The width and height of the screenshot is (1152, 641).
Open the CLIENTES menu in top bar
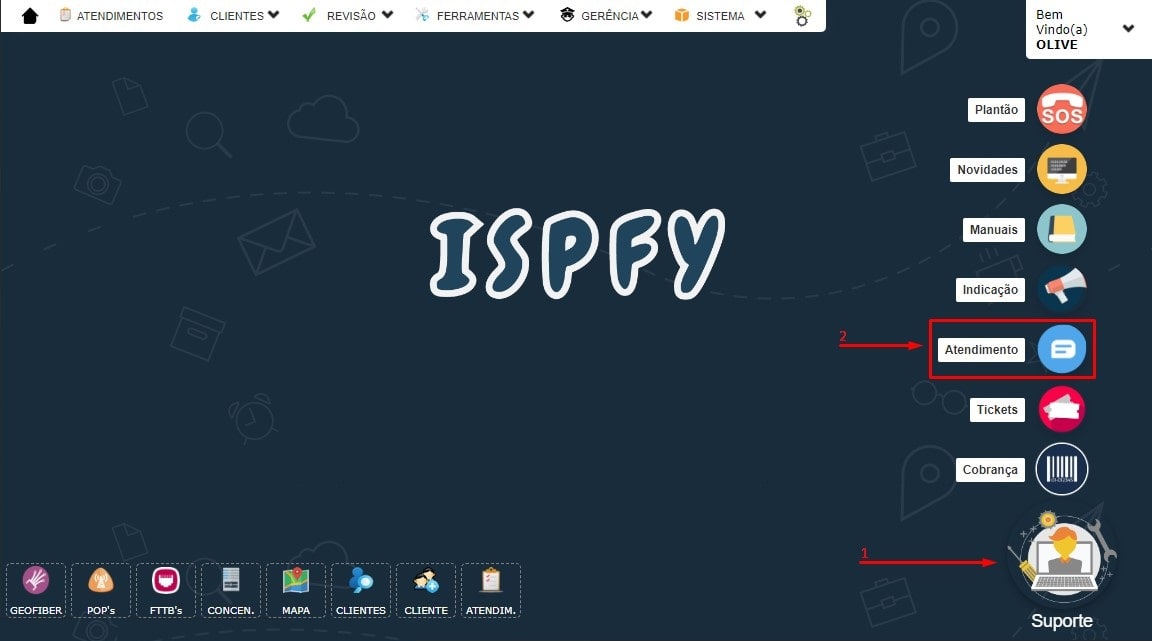click(x=234, y=15)
